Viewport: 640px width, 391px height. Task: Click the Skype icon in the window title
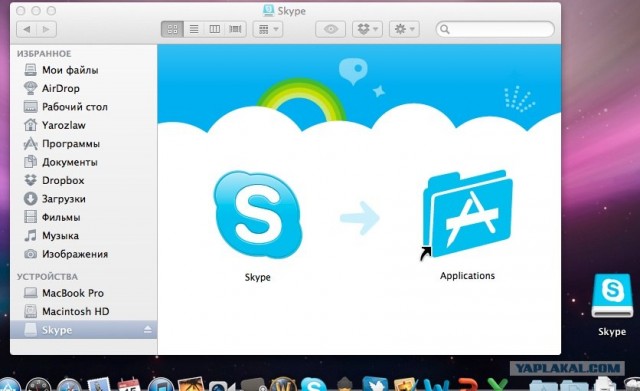[268, 11]
